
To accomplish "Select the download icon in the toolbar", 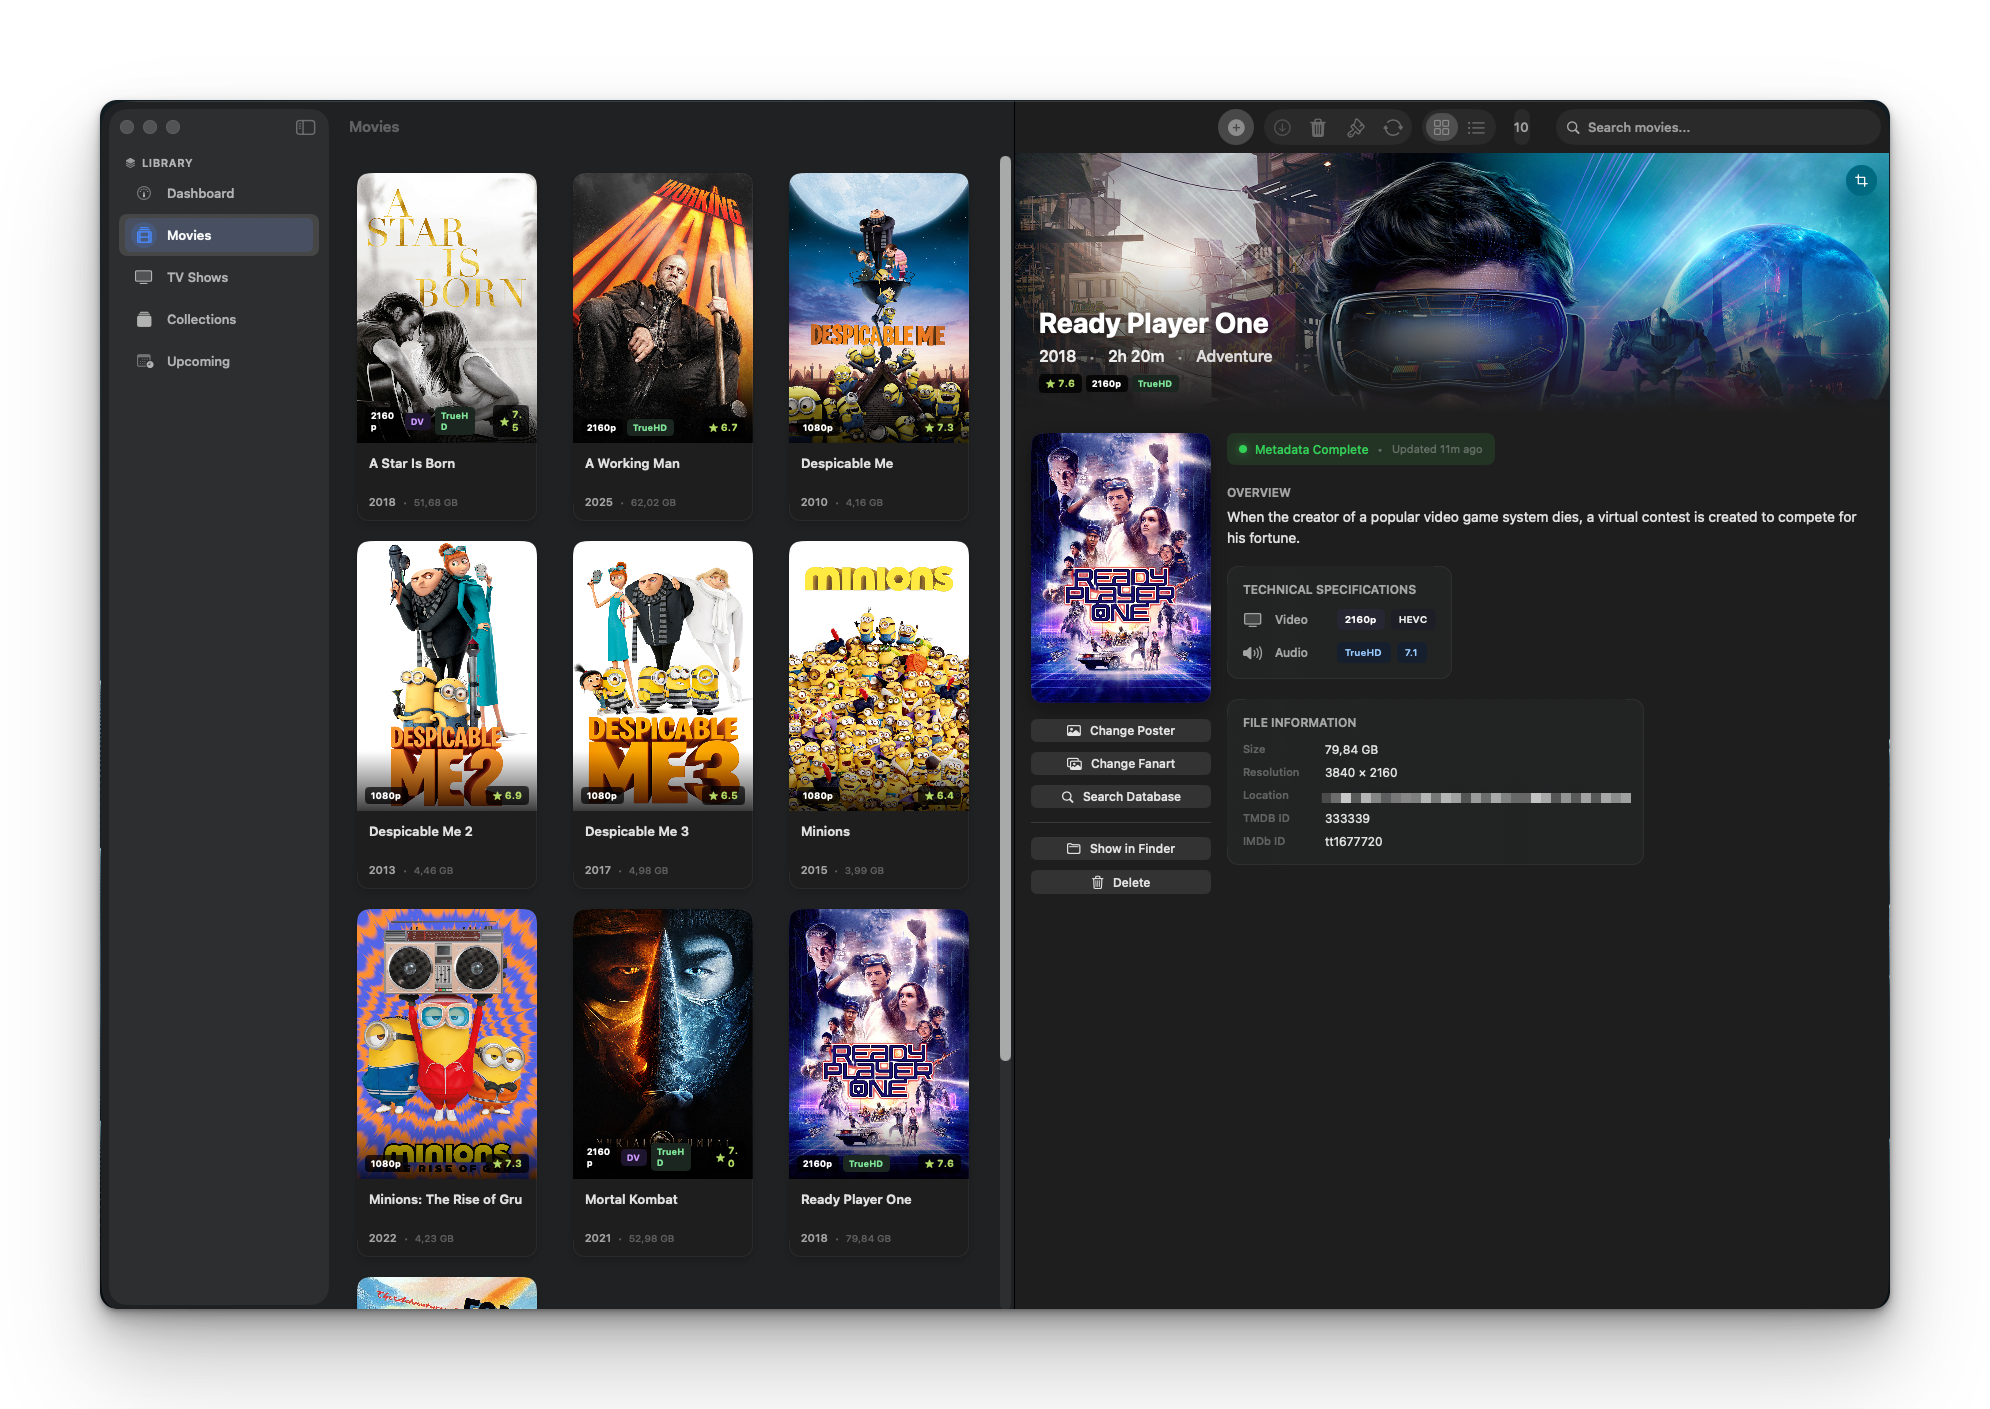I will pos(1280,127).
